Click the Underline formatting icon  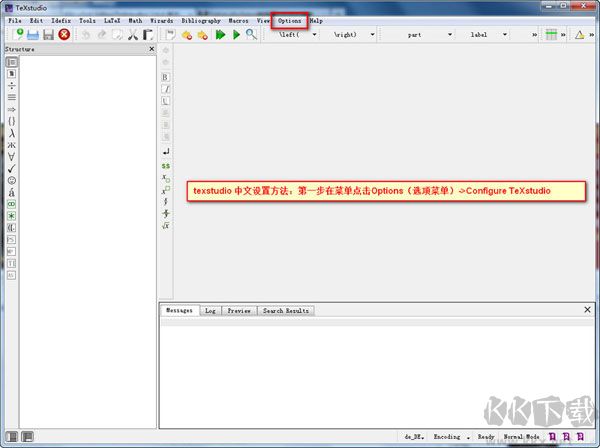pos(165,101)
